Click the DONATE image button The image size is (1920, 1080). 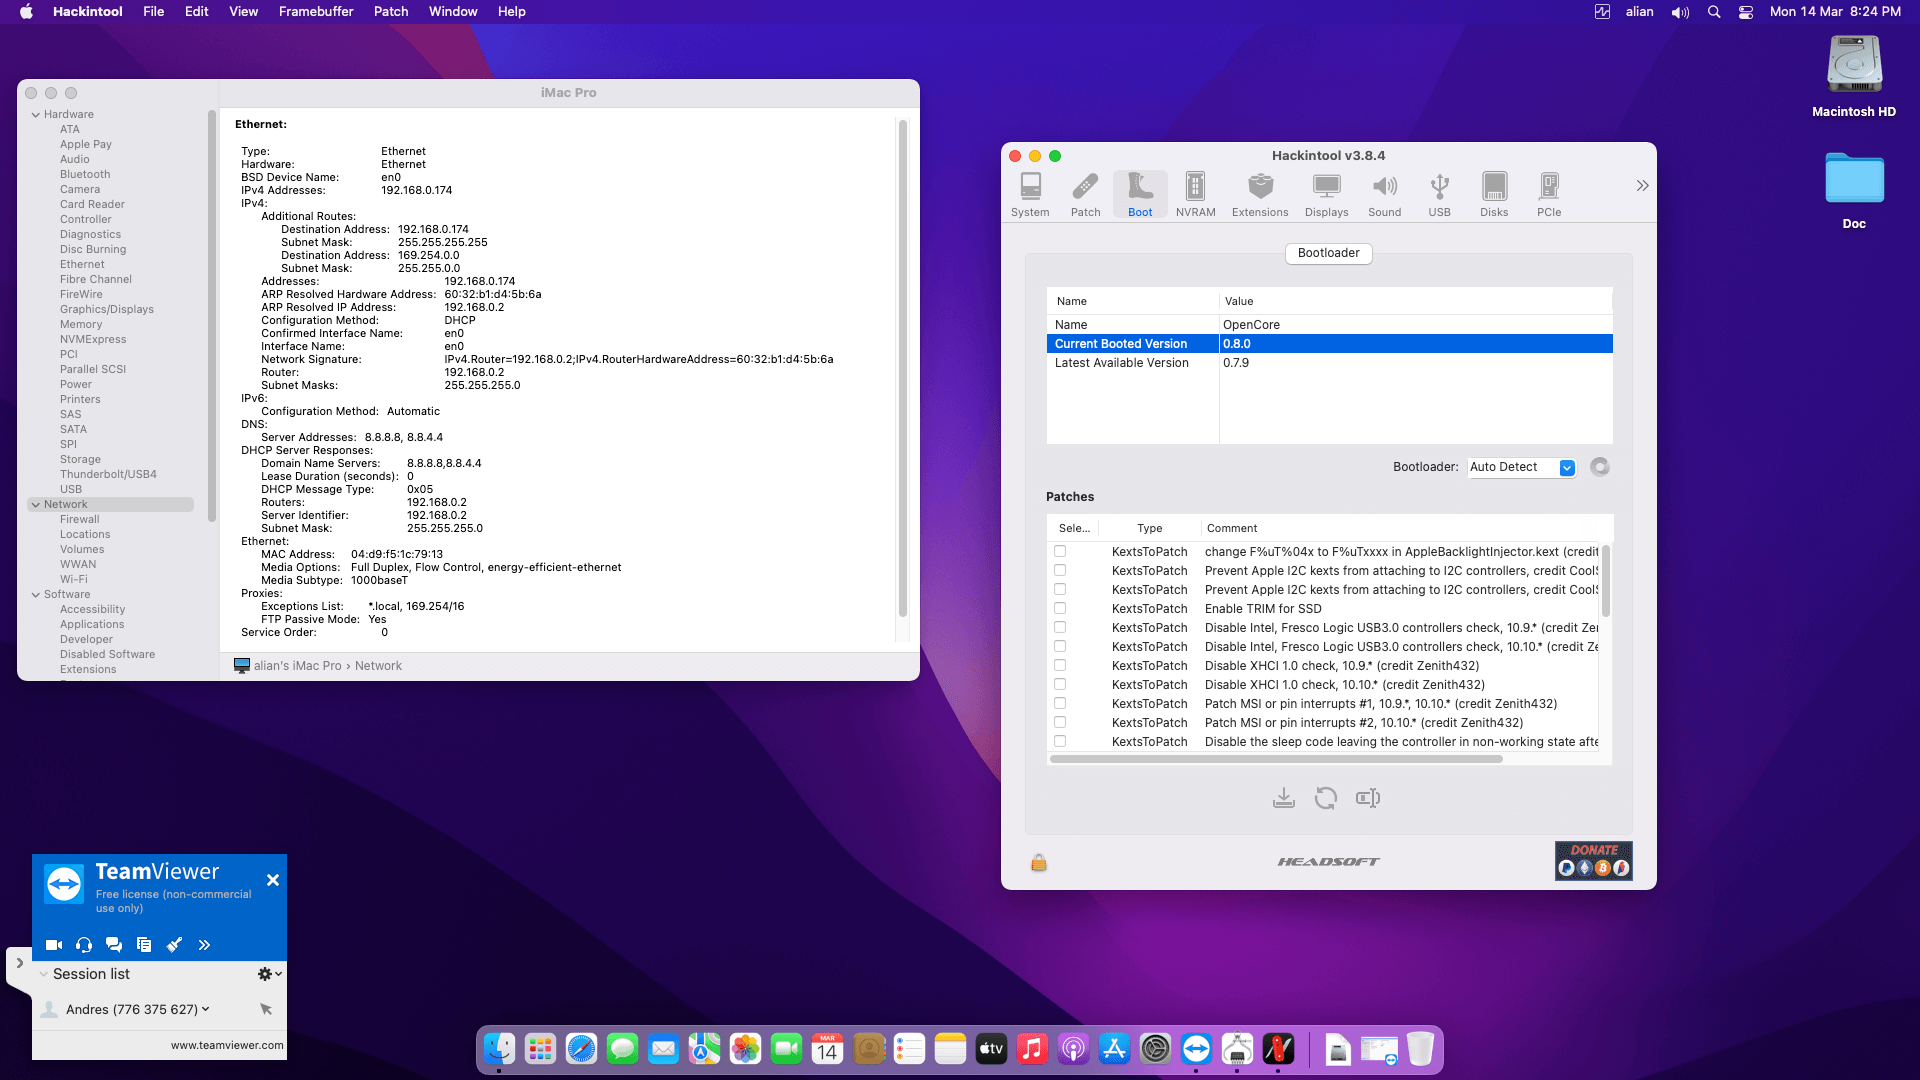click(x=1594, y=861)
